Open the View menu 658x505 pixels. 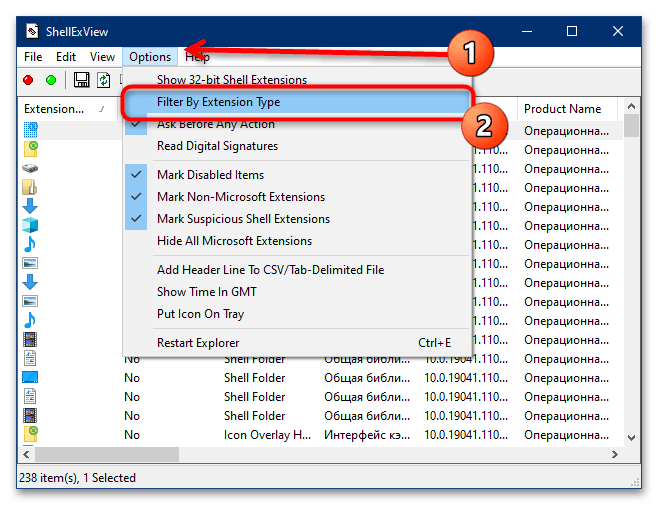click(102, 57)
